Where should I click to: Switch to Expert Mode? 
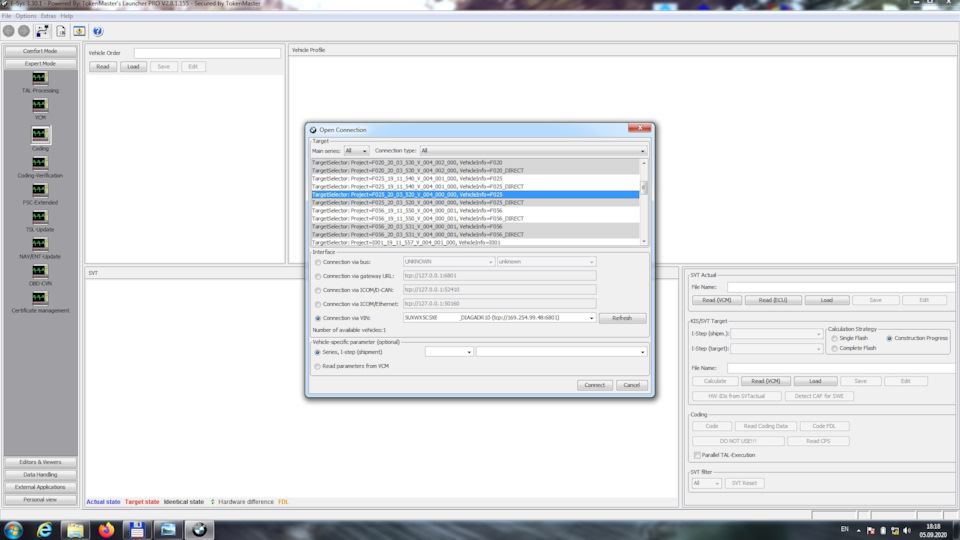tap(40, 64)
